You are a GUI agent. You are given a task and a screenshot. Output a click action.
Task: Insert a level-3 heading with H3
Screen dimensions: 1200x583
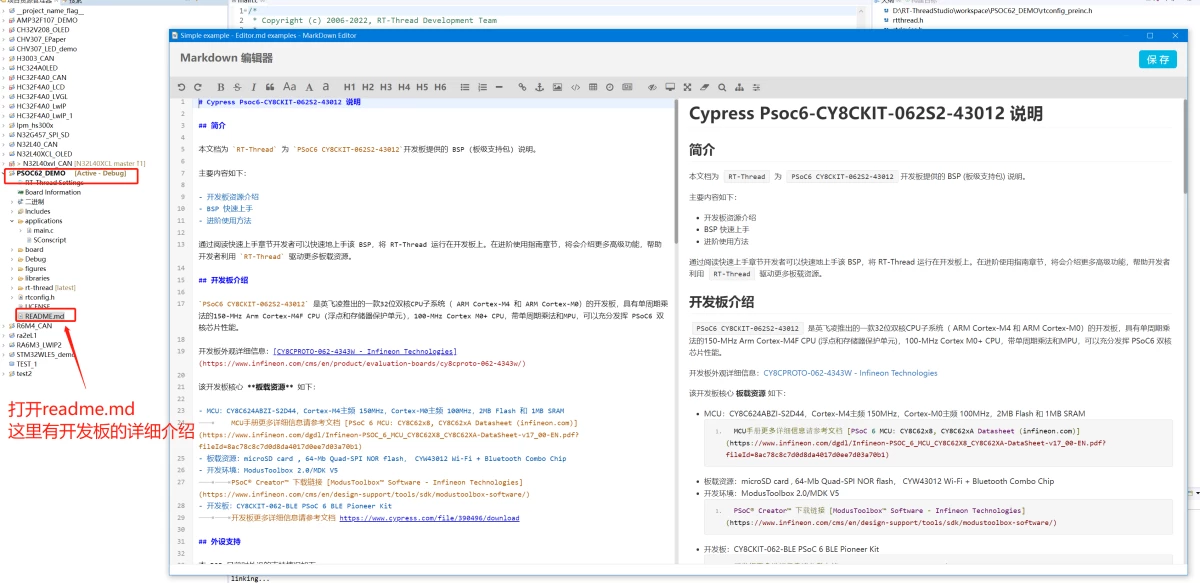386,87
